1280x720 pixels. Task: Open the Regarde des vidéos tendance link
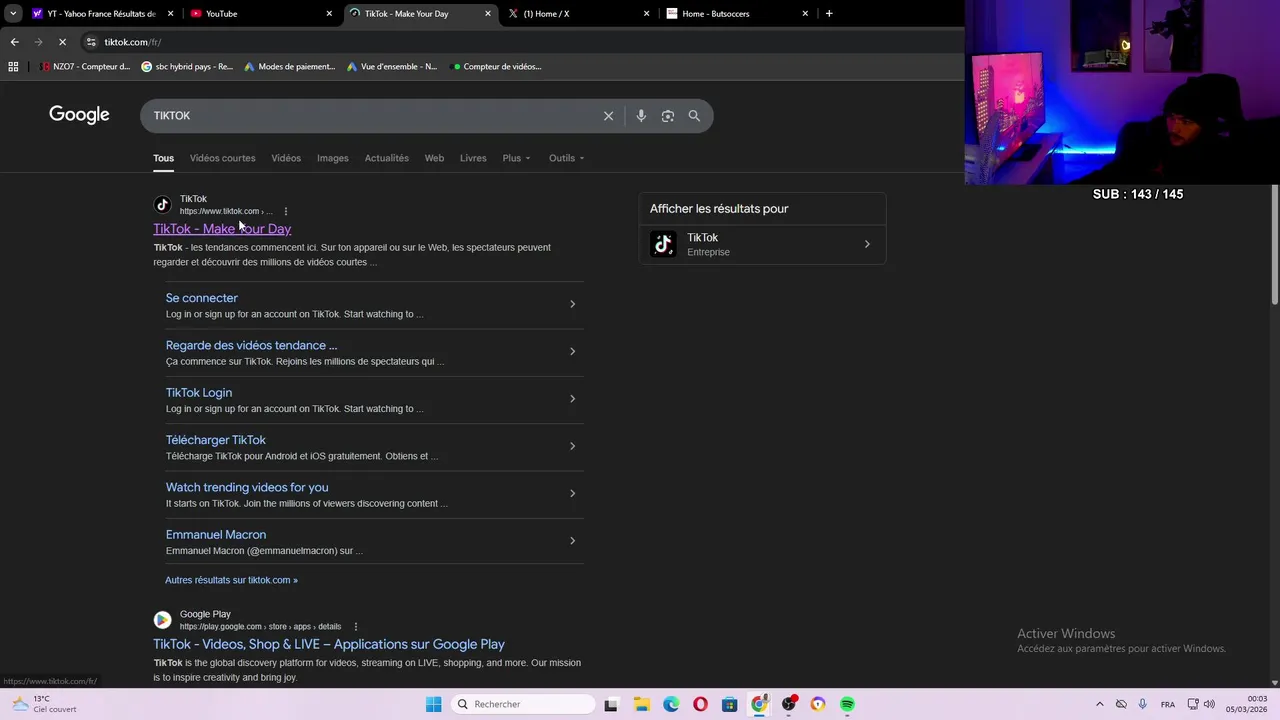click(251, 345)
